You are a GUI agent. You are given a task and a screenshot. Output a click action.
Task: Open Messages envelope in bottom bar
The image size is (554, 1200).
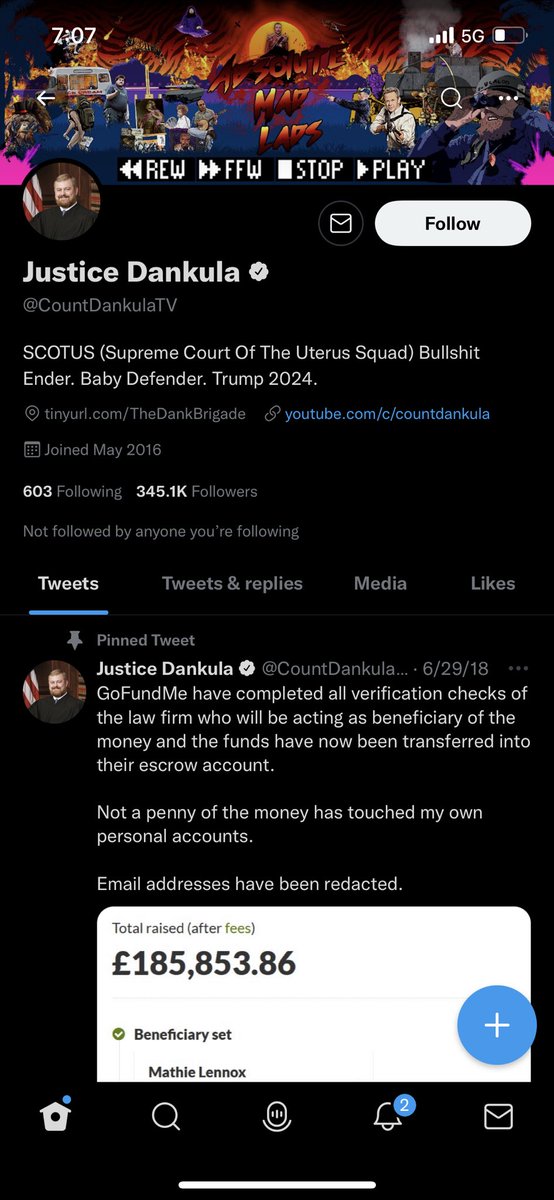click(x=498, y=1117)
